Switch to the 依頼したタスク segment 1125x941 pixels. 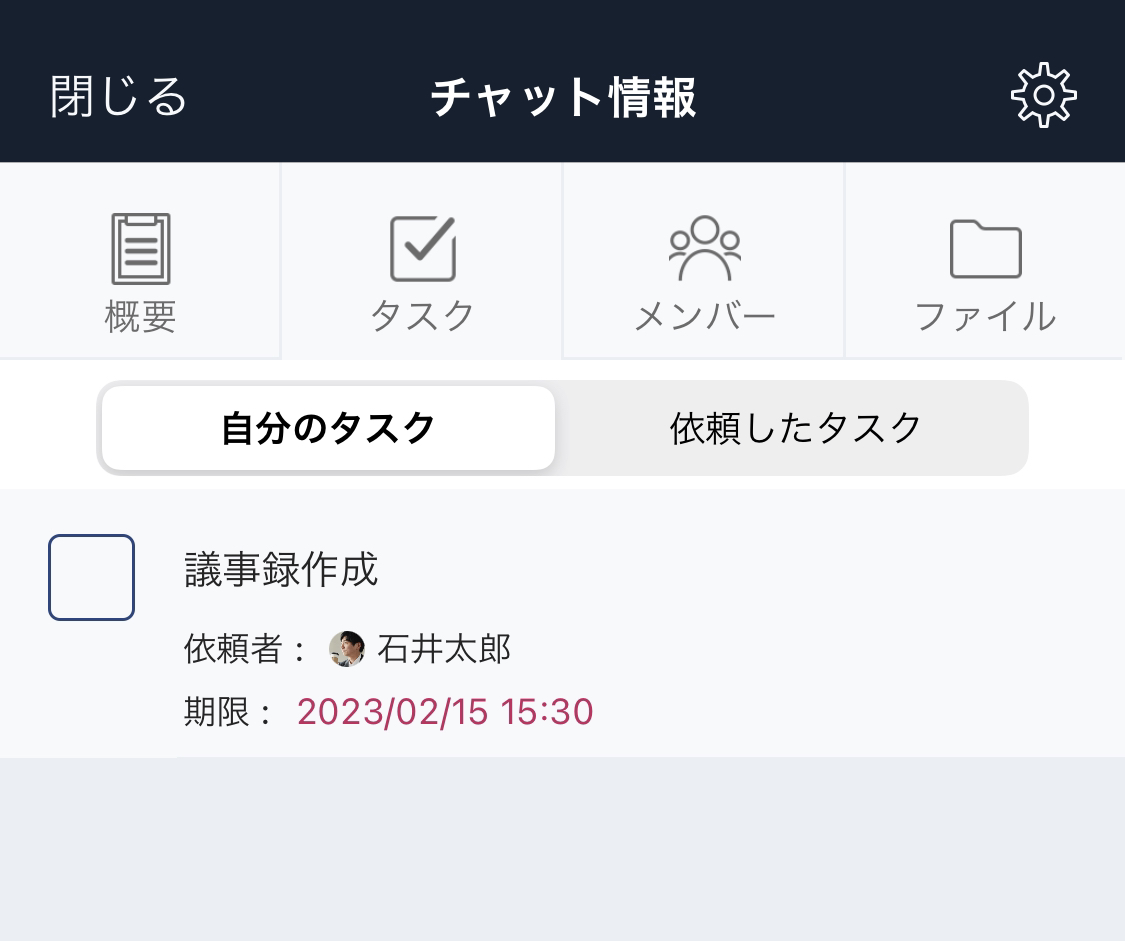pyautogui.click(x=793, y=427)
